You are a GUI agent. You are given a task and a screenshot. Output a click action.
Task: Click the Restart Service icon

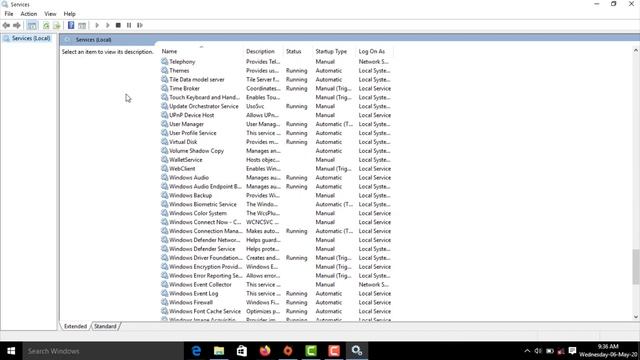point(140,25)
